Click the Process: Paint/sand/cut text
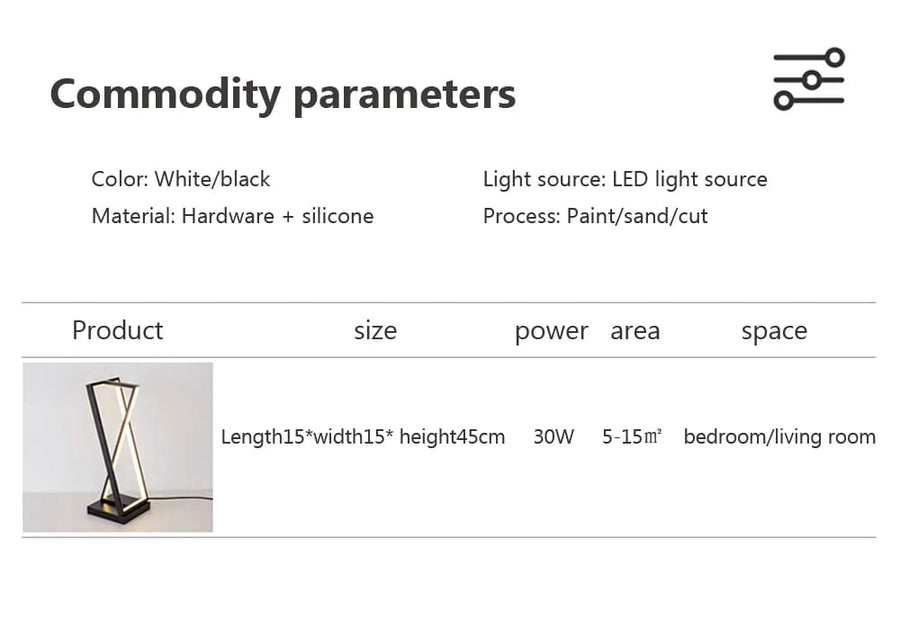Image resolution: width=900 pixels, height=620 pixels. (x=595, y=216)
